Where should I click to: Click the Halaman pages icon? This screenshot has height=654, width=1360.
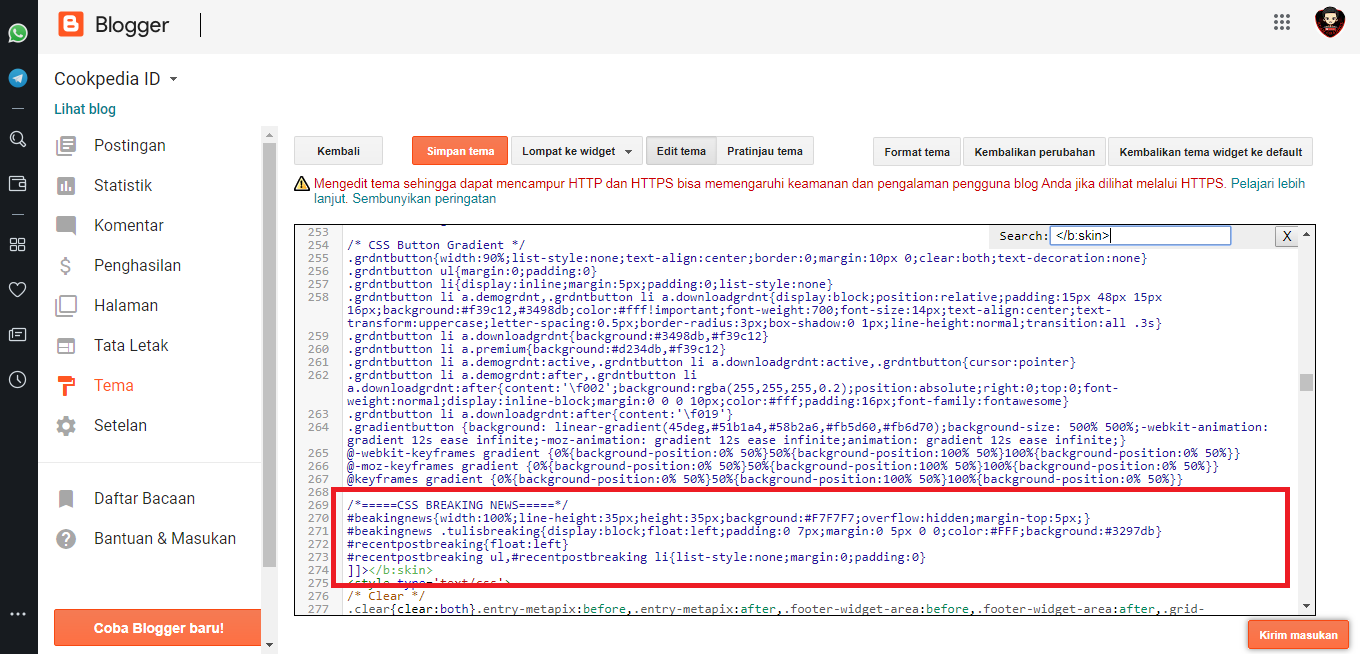point(66,306)
